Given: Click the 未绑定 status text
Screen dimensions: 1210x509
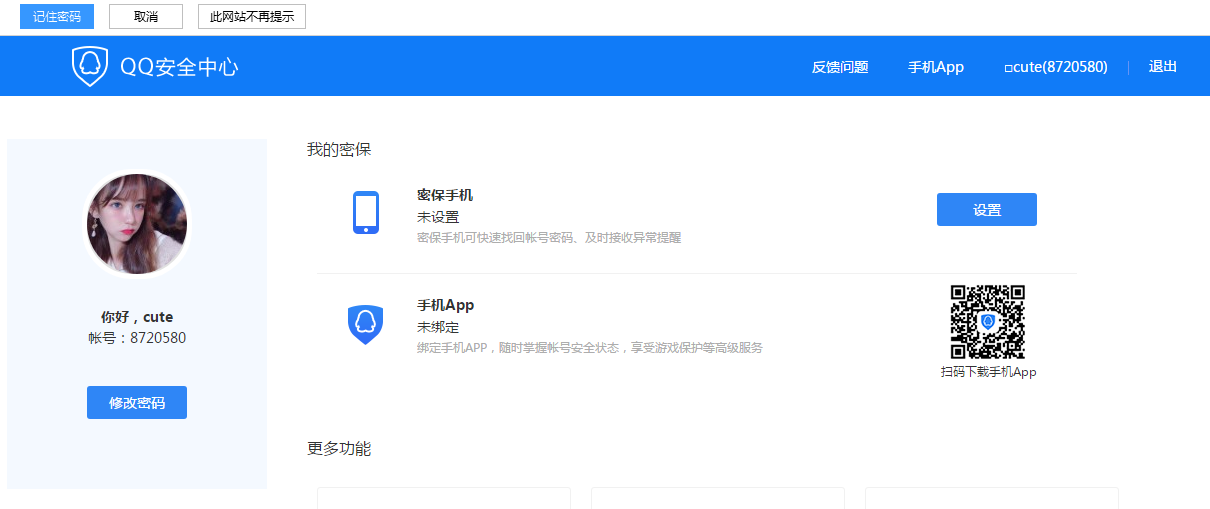Looking at the screenshot, I should [438, 327].
